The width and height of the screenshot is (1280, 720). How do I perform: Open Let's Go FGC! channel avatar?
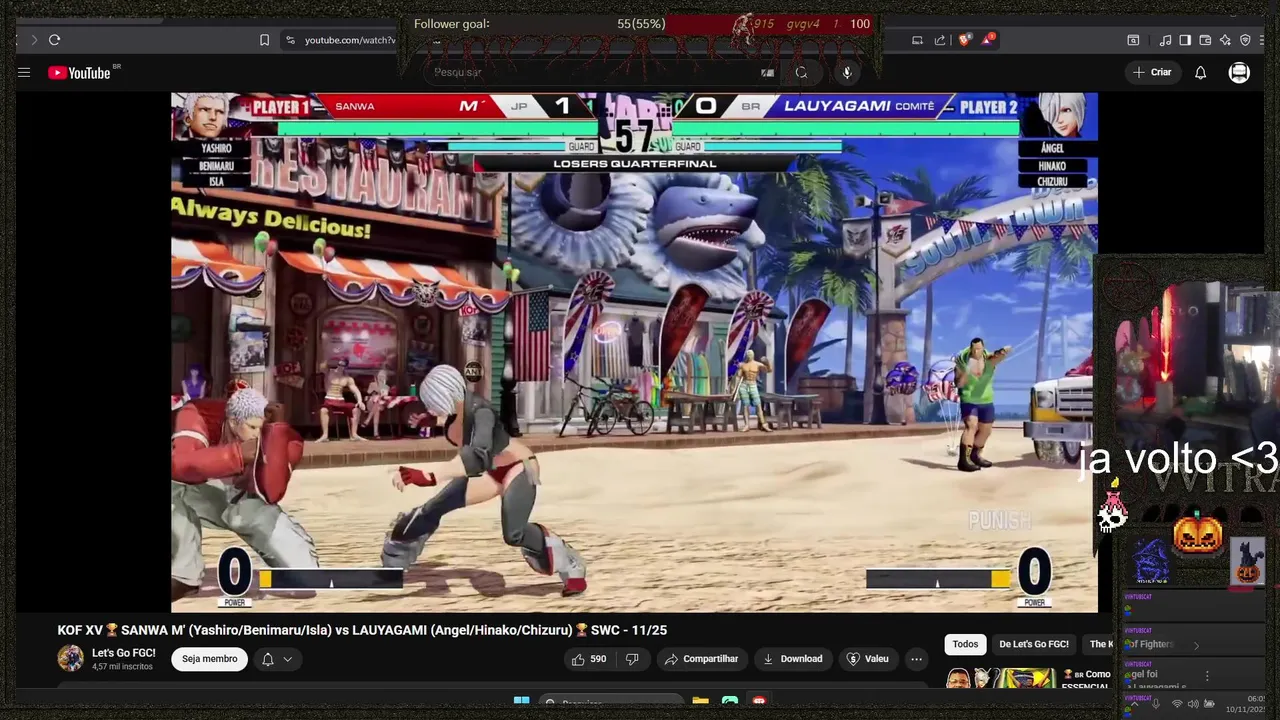pos(70,658)
